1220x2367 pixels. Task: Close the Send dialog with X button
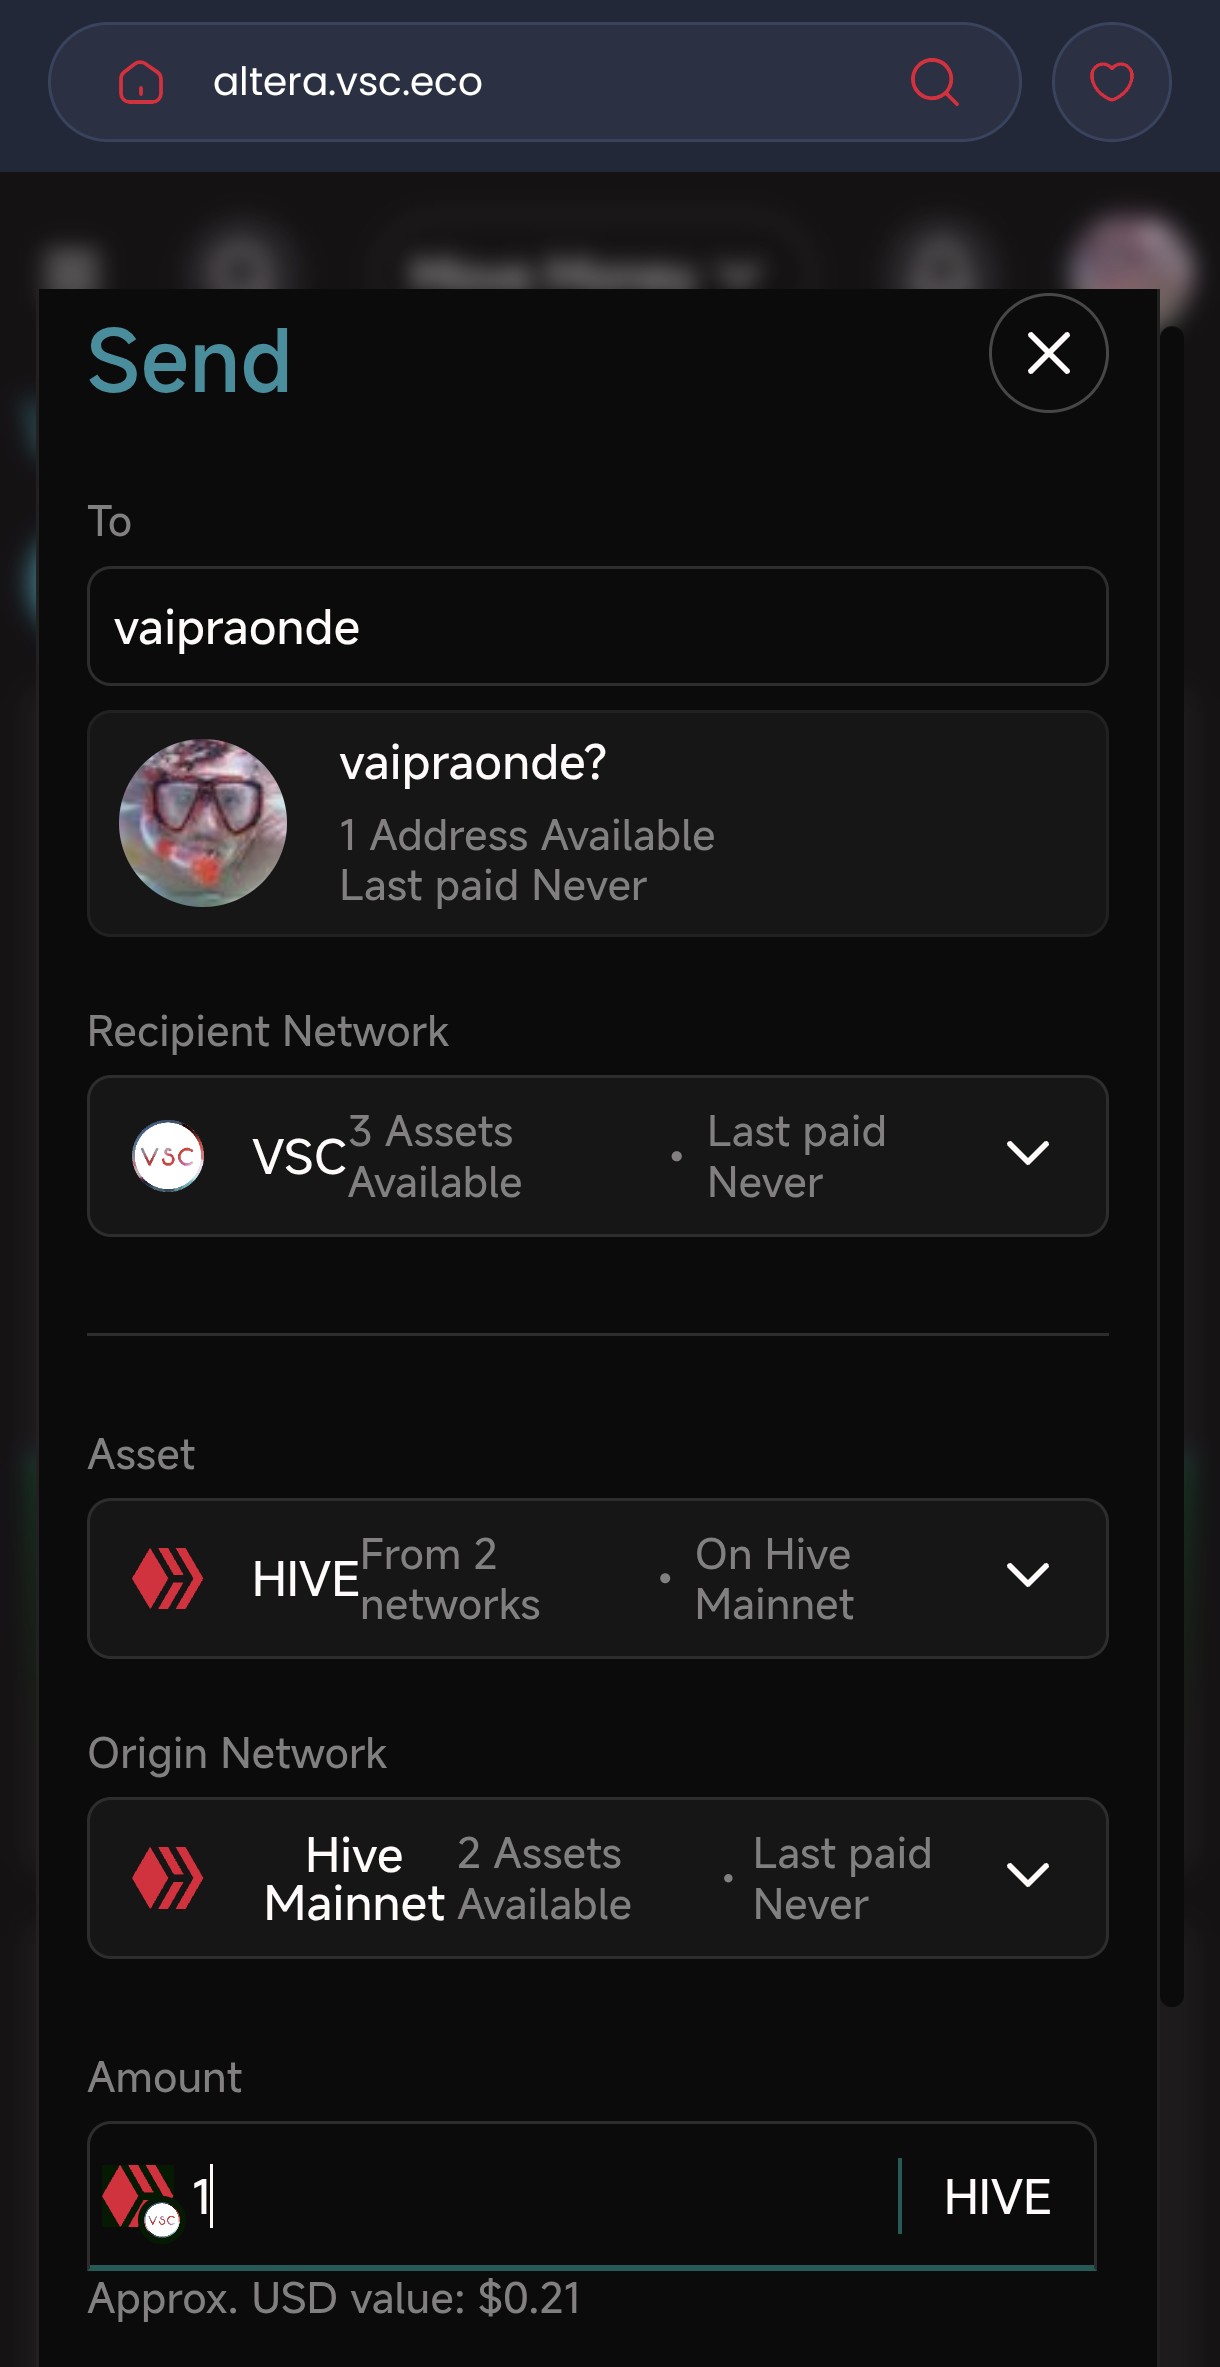point(1048,353)
